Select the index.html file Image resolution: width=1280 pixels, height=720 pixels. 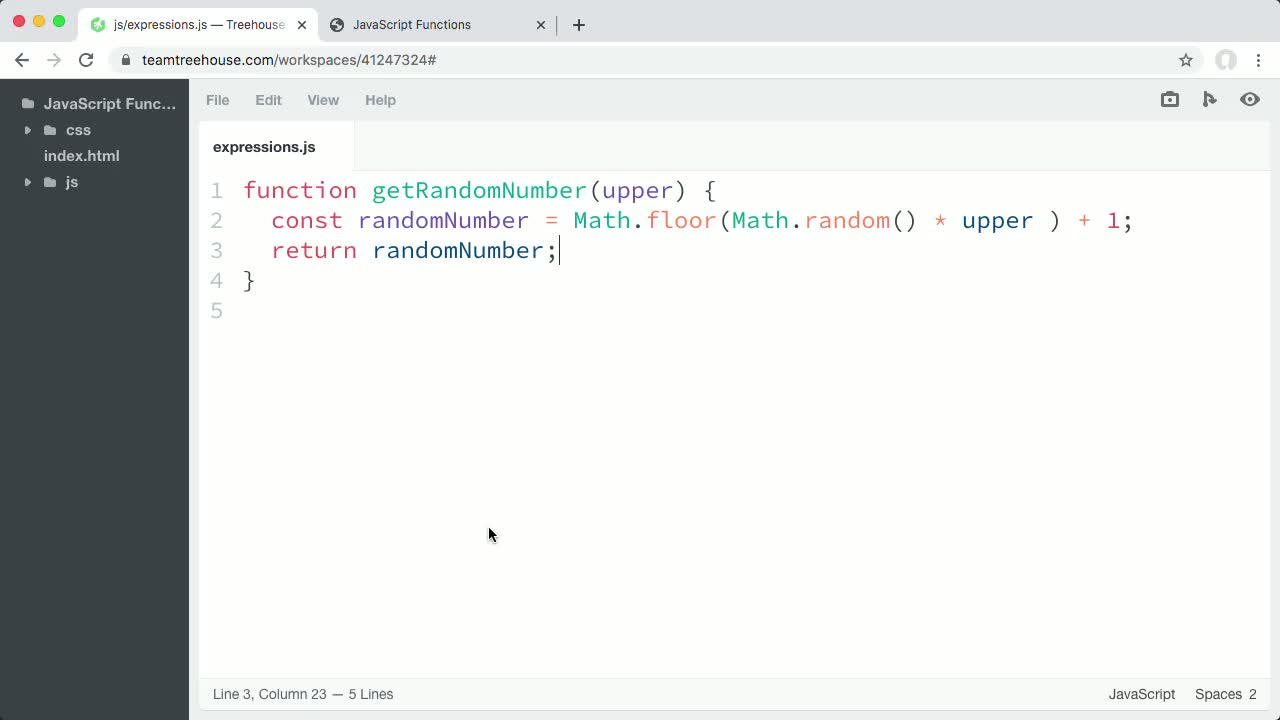(x=81, y=156)
